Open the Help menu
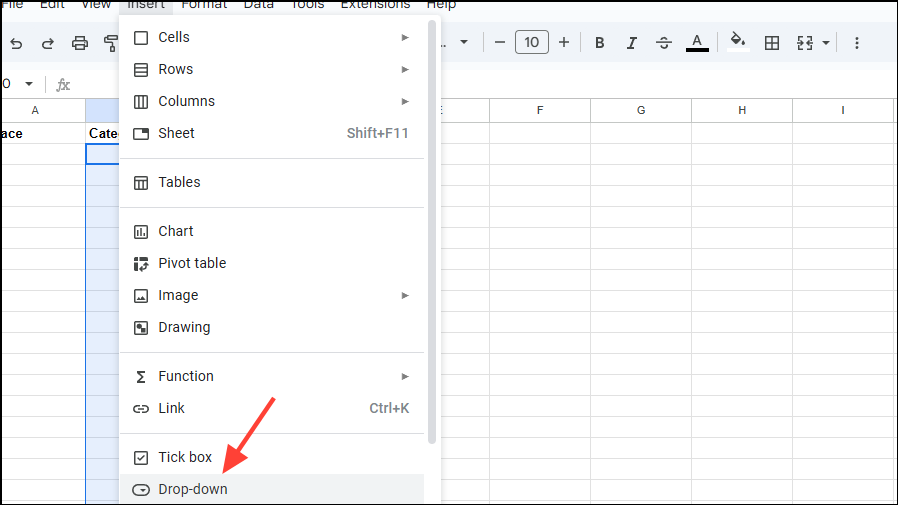The width and height of the screenshot is (898, 505). point(441,4)
